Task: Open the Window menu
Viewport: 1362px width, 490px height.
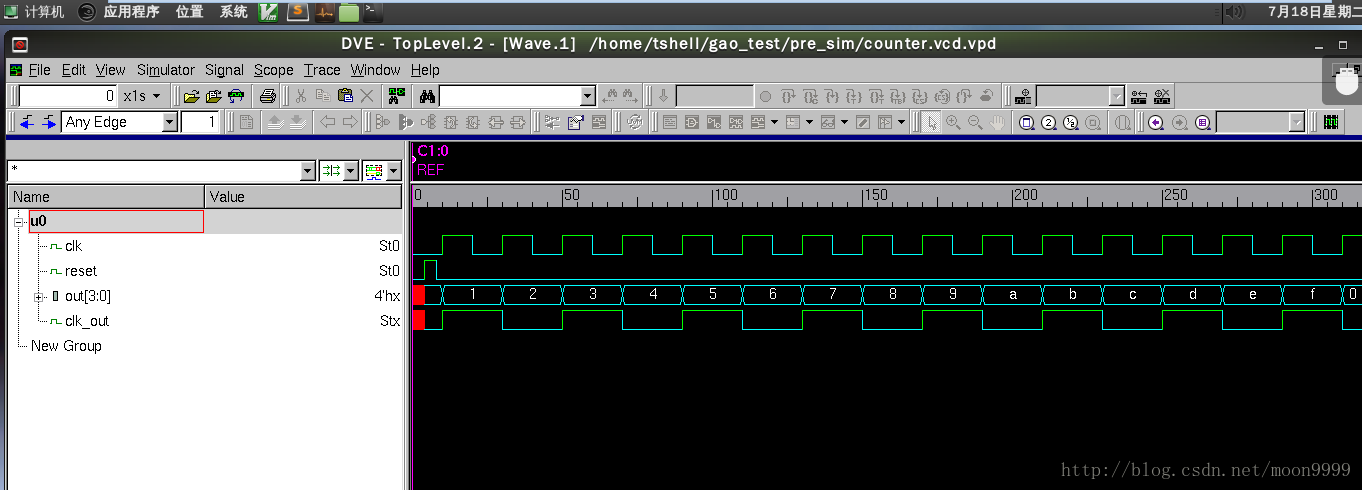Action: [375, 70]
